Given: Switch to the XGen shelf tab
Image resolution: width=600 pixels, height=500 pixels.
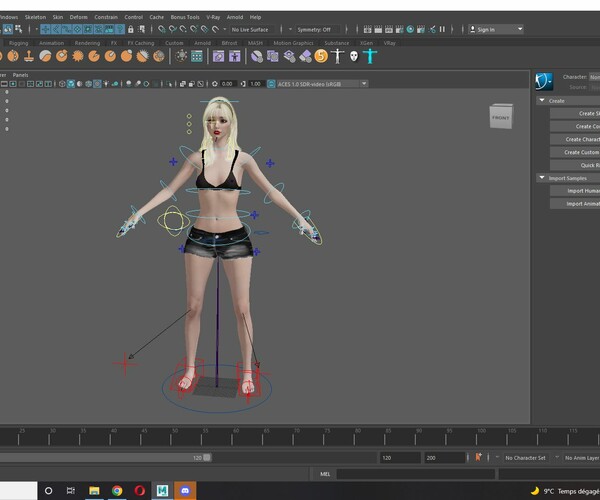Looking at the screenshot, I should 366,43.
